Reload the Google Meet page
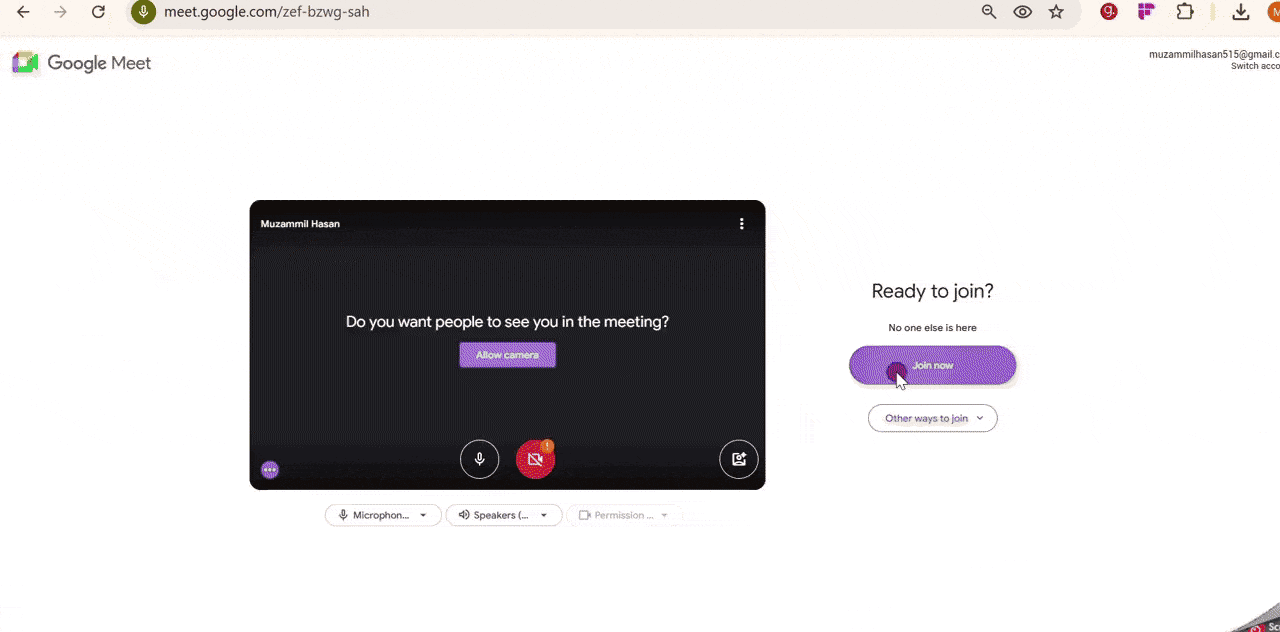The image size is (1280, 632). 98,12
